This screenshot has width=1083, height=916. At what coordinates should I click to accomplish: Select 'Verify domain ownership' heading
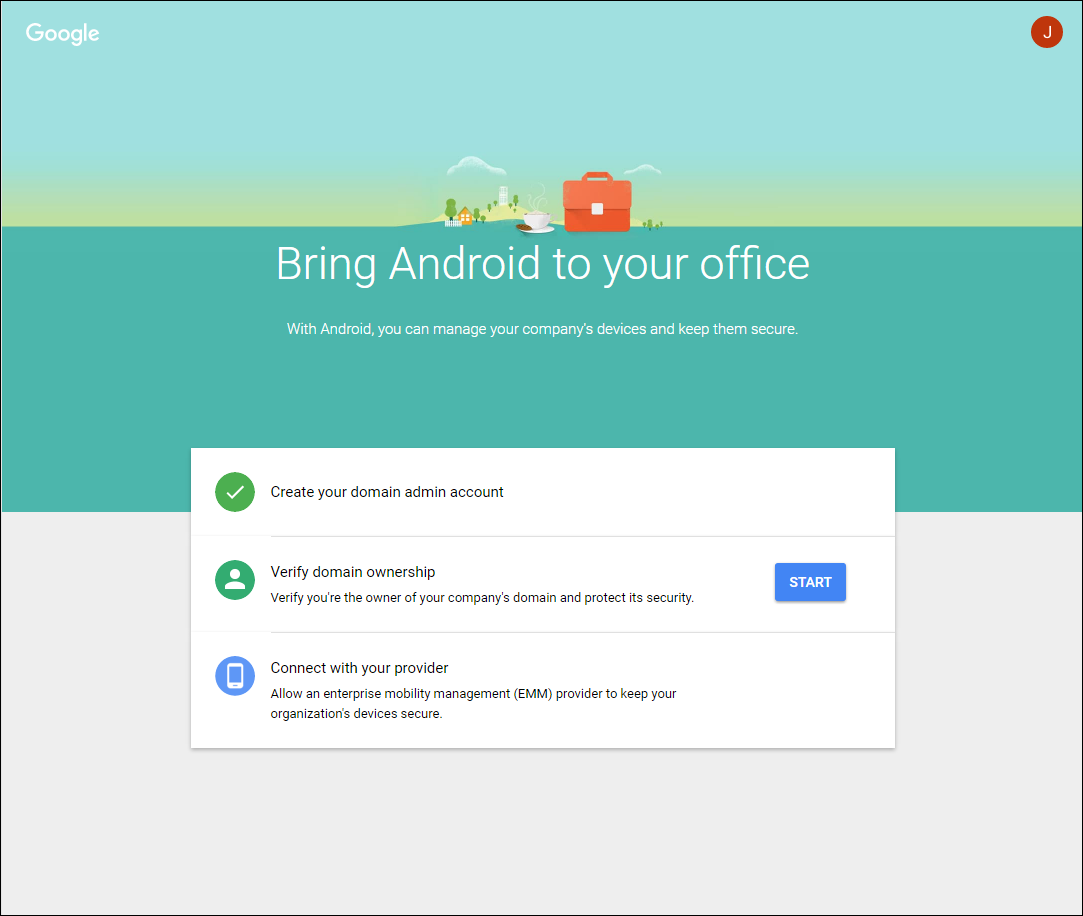353,572
